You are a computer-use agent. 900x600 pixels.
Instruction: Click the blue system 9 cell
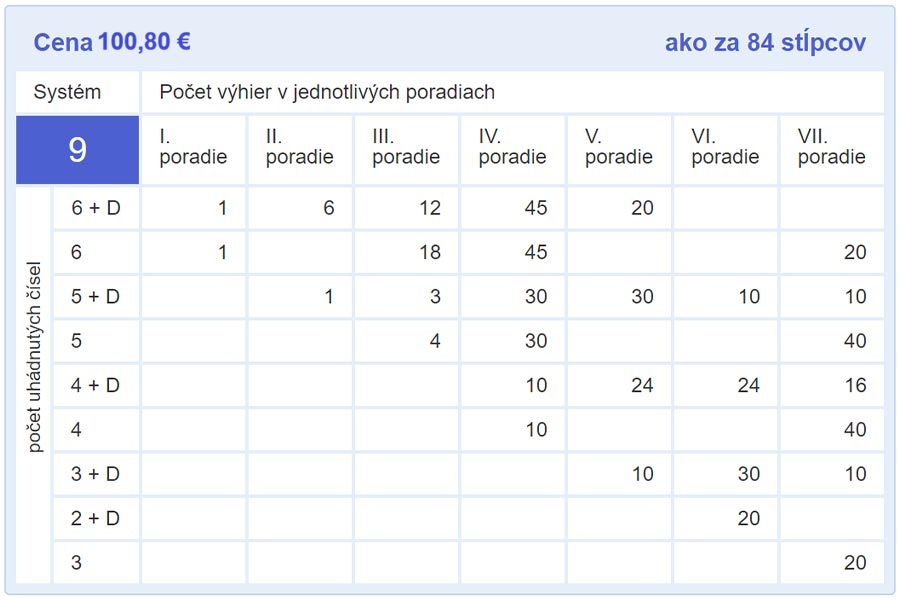[x=77, y=150]
